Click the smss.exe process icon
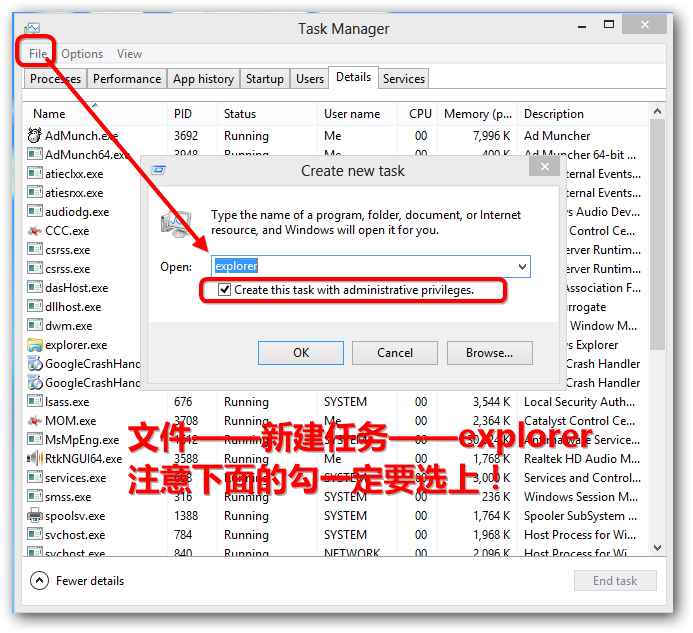The width and height of the screenshot is (693, 633). (x=34, y=496)
